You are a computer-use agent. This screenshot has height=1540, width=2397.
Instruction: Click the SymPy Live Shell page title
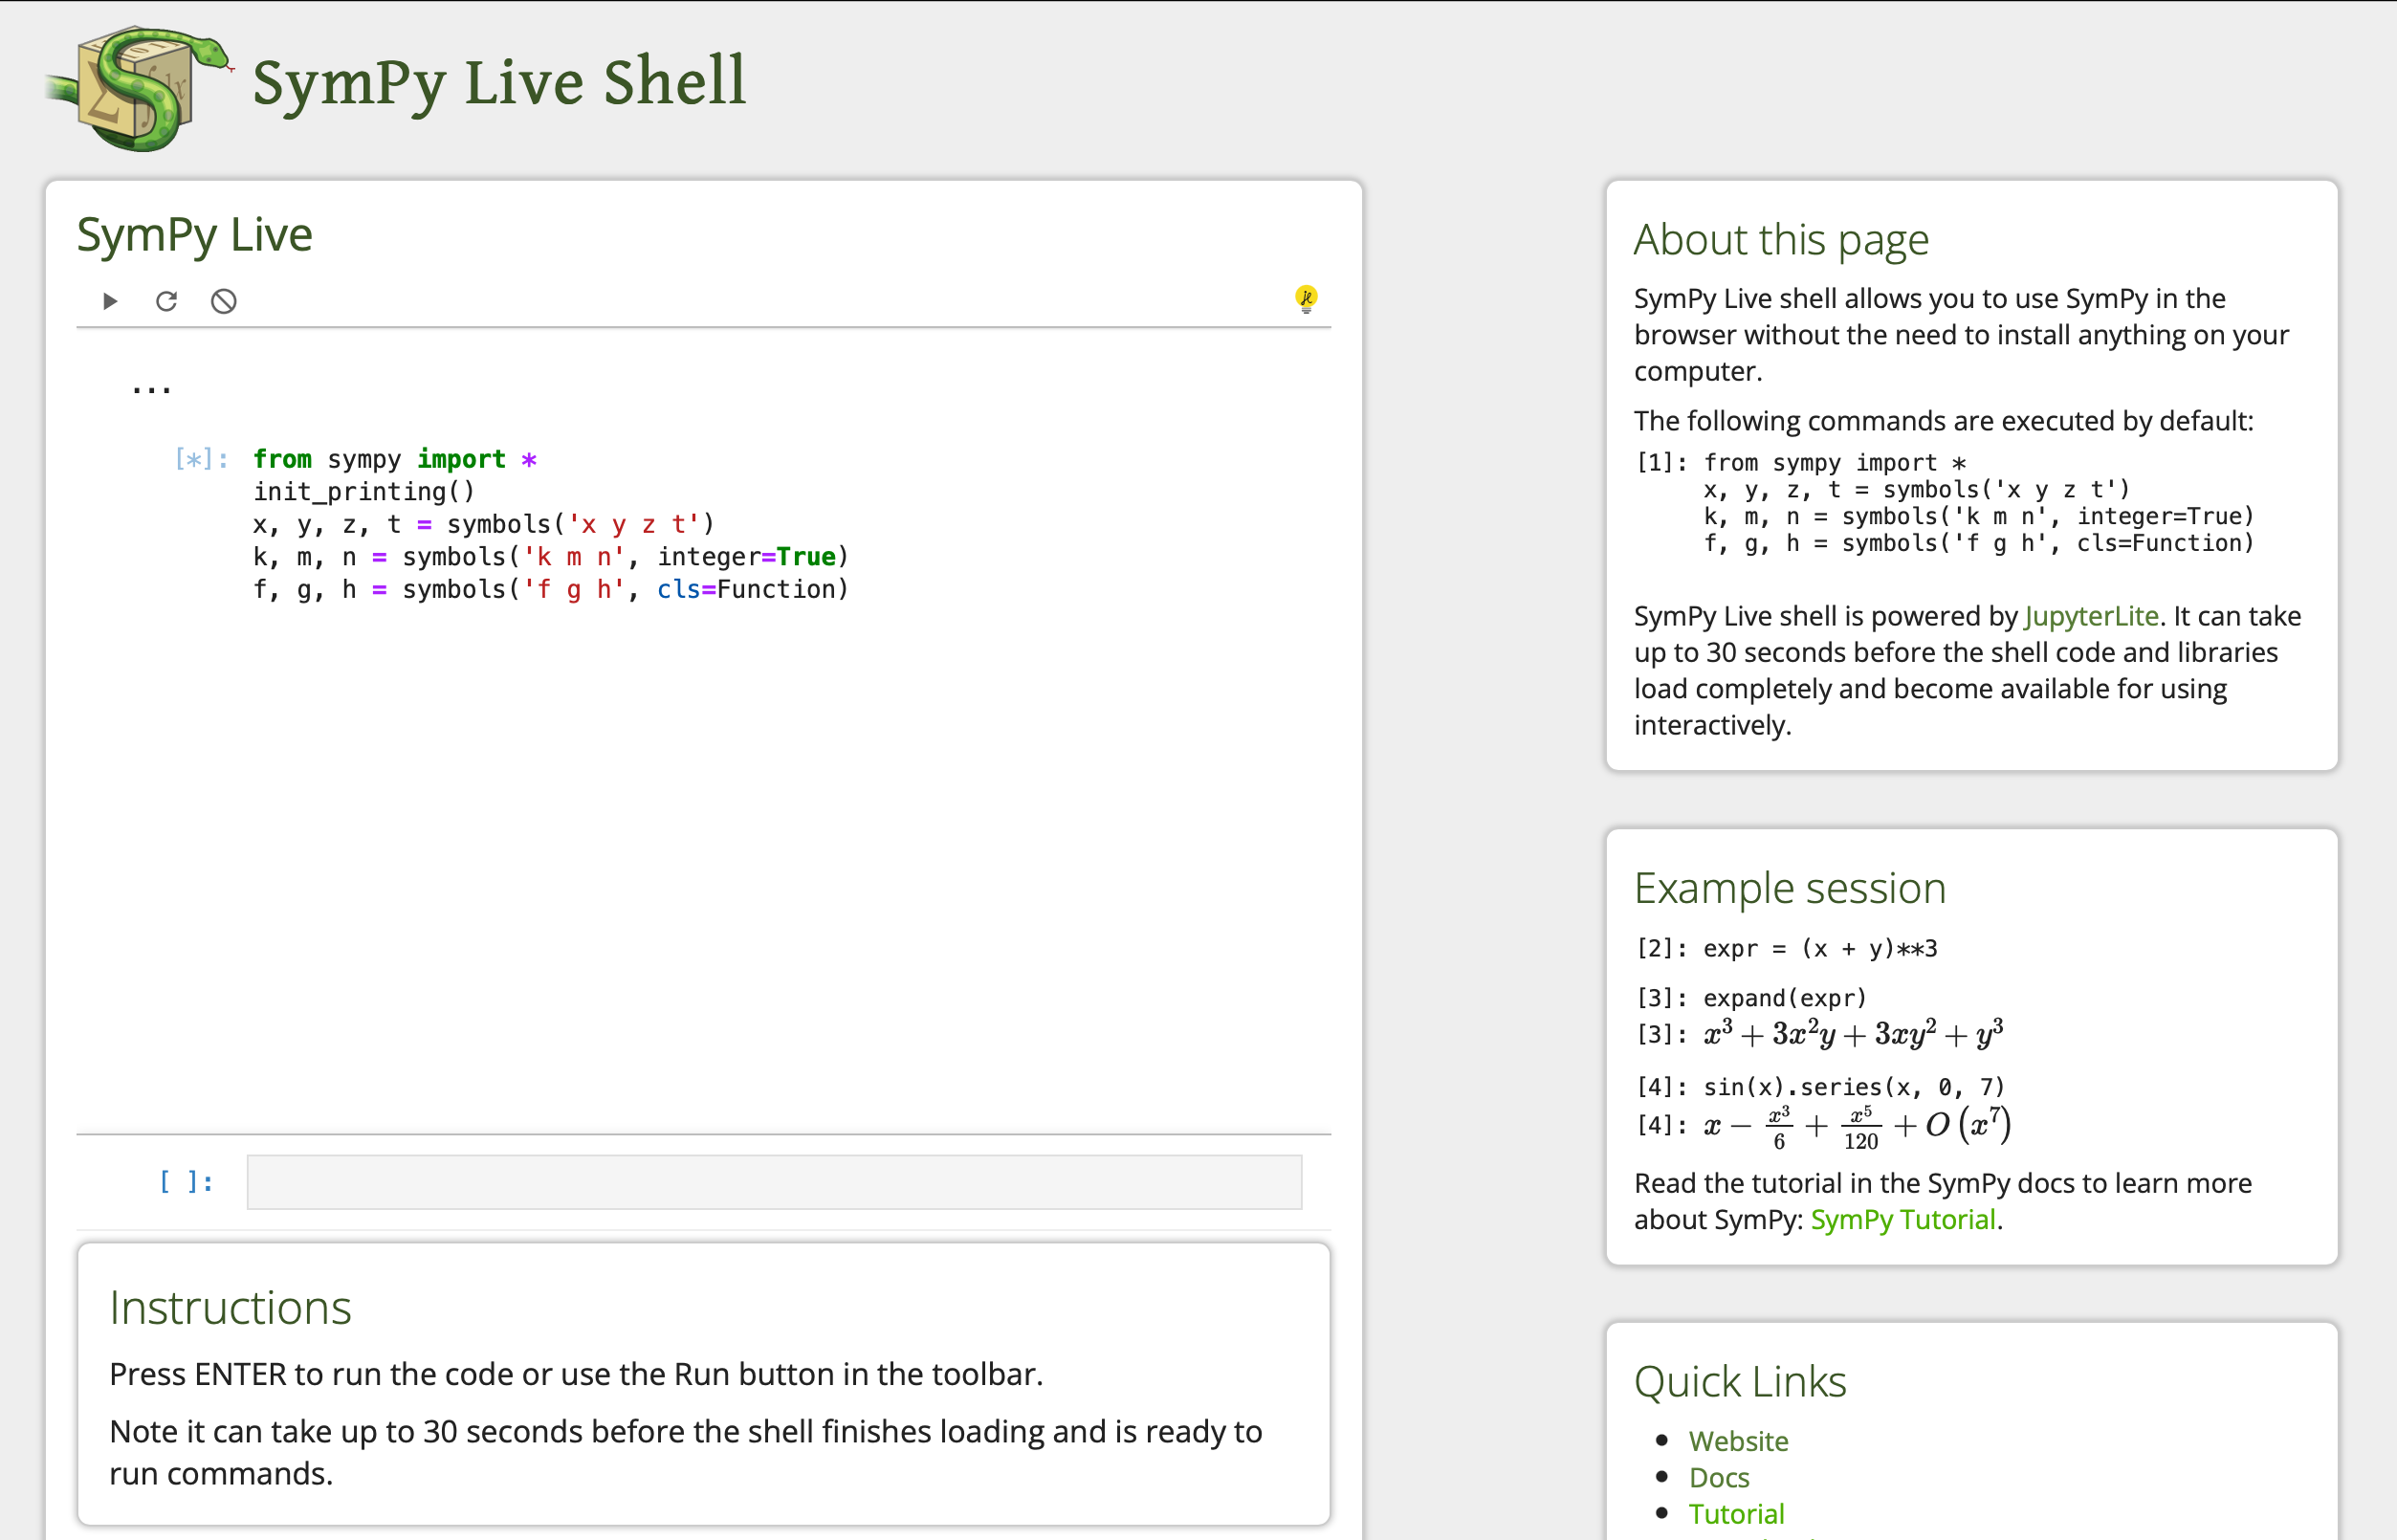499,82
